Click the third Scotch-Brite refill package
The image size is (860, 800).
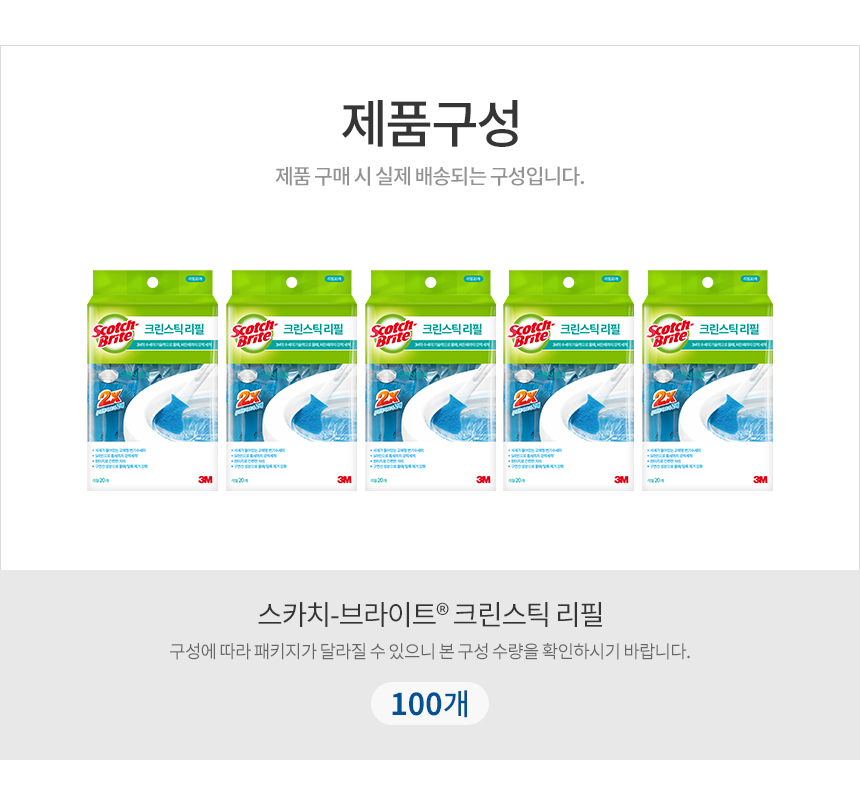(x=431, y=380)
